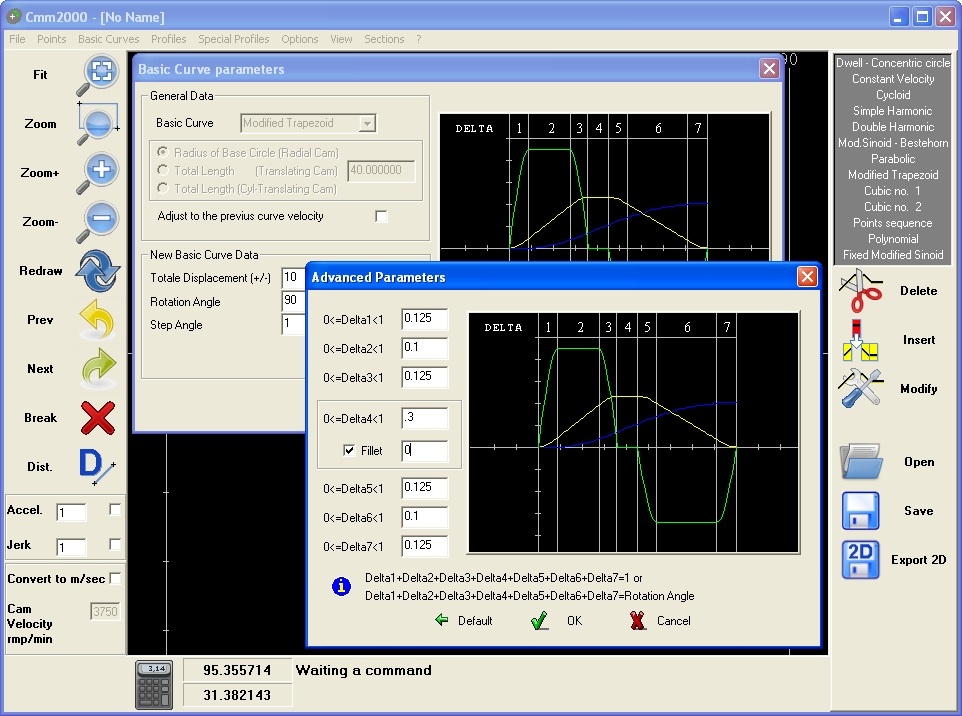Click the Default button label
962x716 pixels.
(x=475, y=621)
